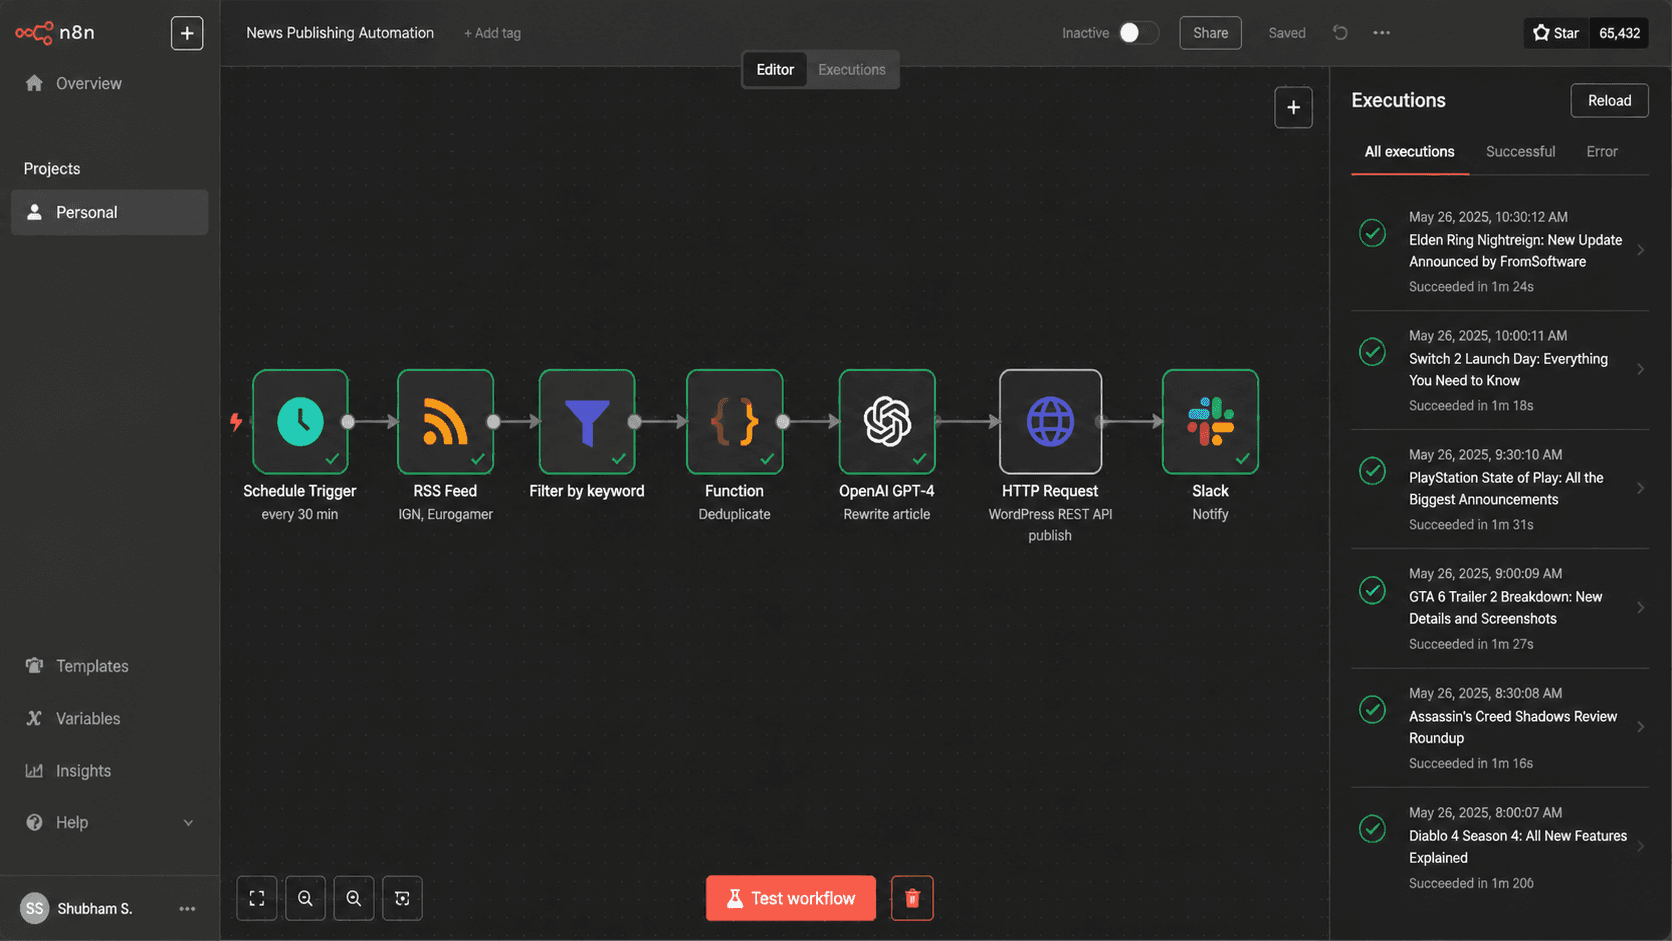1672x941 pixels.
Task: Click the SS user avatar
Action: point(35,909)
